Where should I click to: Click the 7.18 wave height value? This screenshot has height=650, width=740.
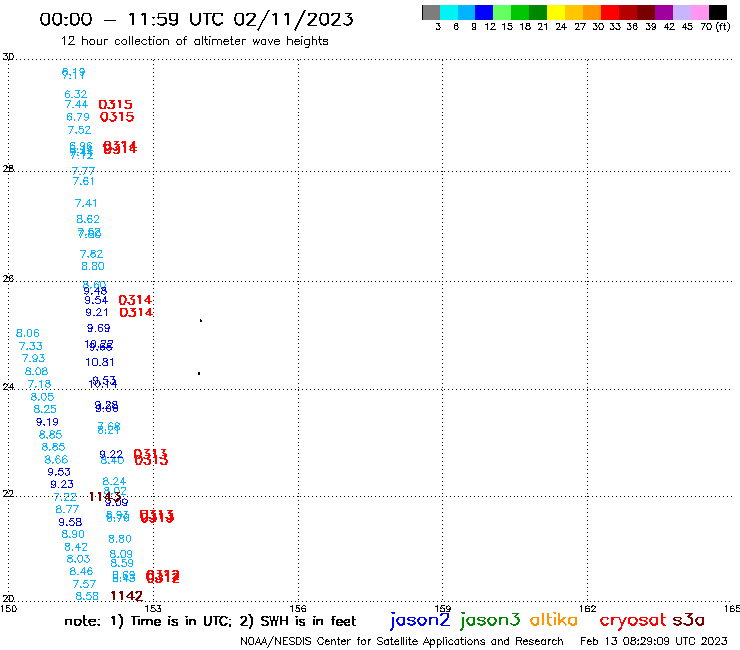tap(39, 384)
